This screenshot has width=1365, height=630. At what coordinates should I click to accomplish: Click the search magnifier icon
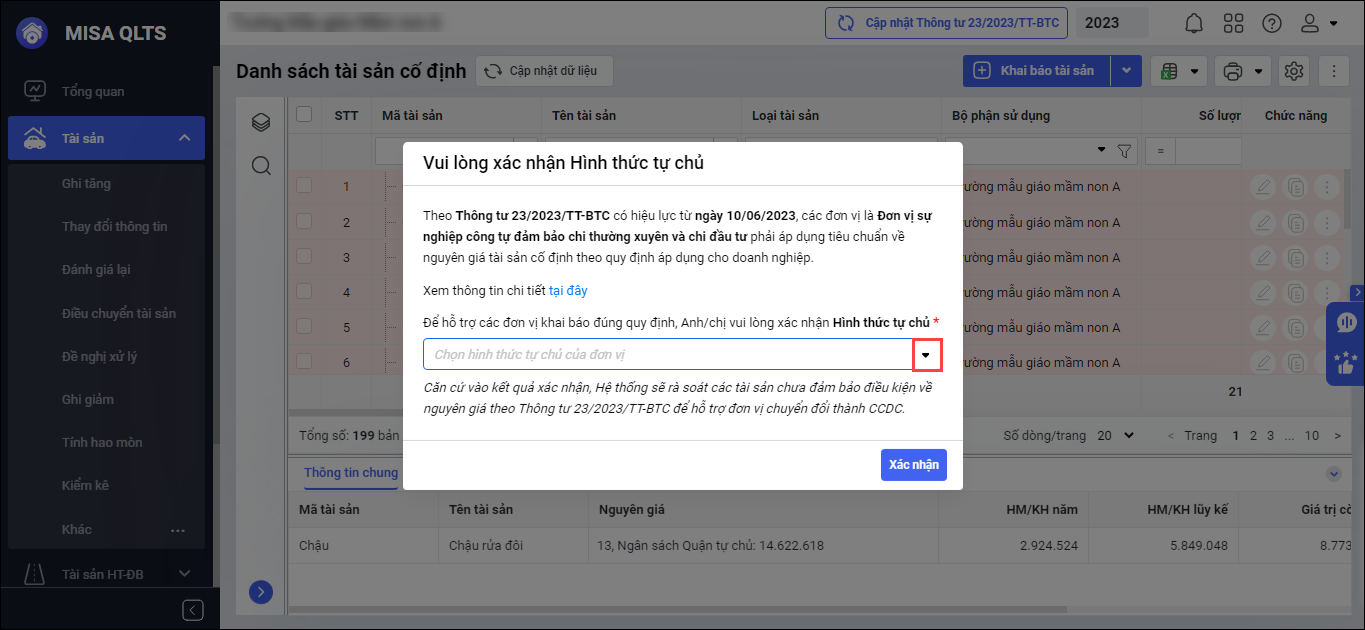261,165
